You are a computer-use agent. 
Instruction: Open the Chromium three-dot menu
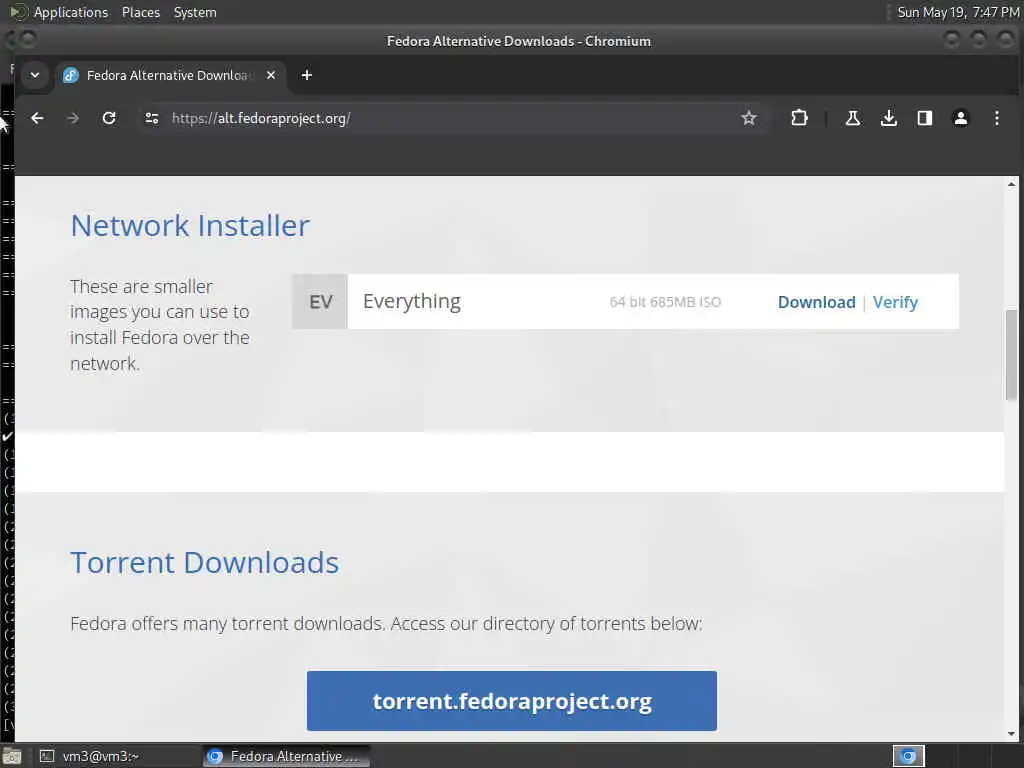[997, 118]
